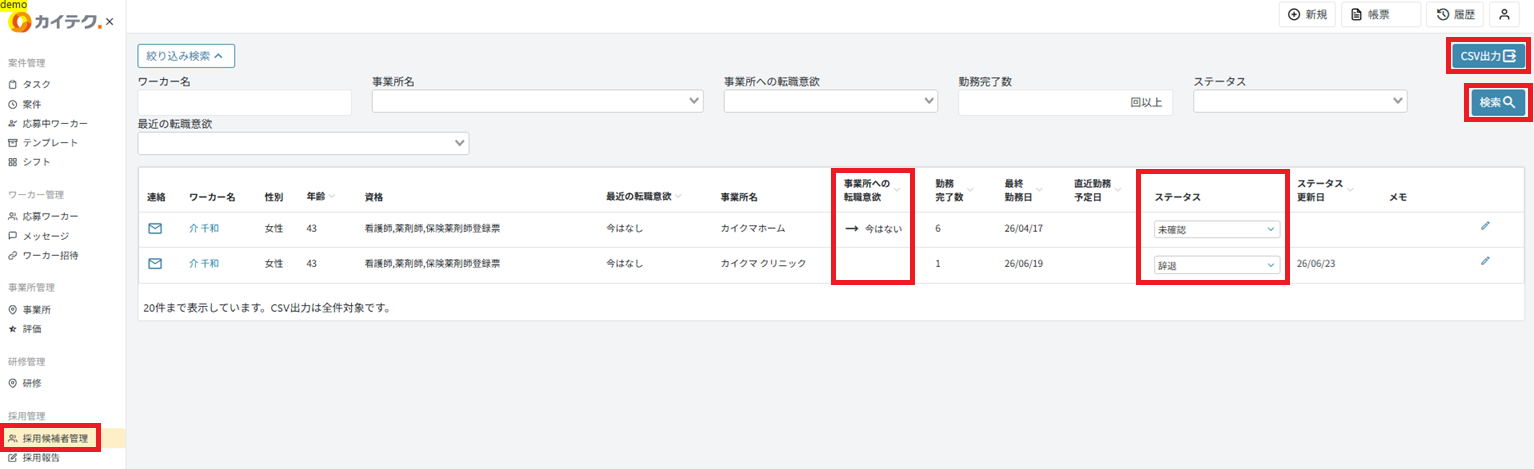Click the 26/06/23 status update date
This screenshot has width=1534, height=469.
pyautogui.click(x=1316, y=264)
